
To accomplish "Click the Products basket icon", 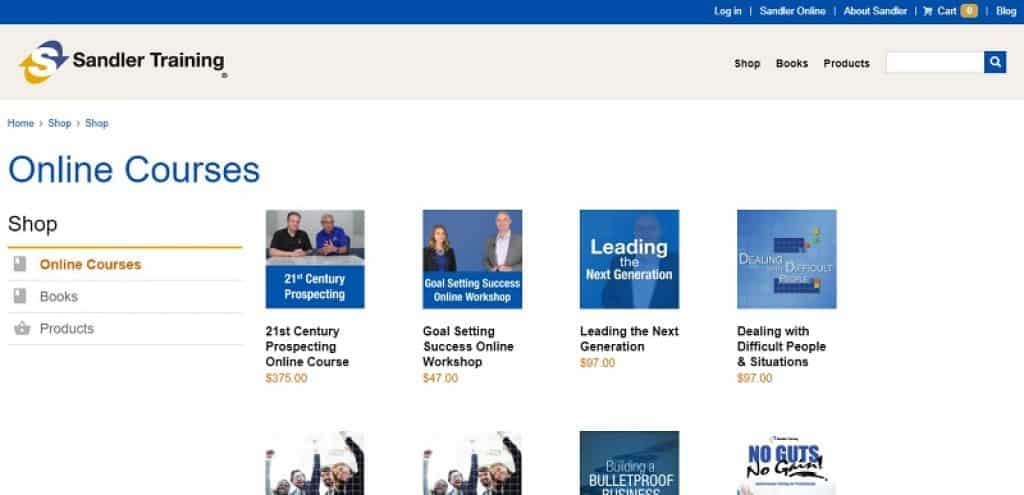I will tap(22, 328).
